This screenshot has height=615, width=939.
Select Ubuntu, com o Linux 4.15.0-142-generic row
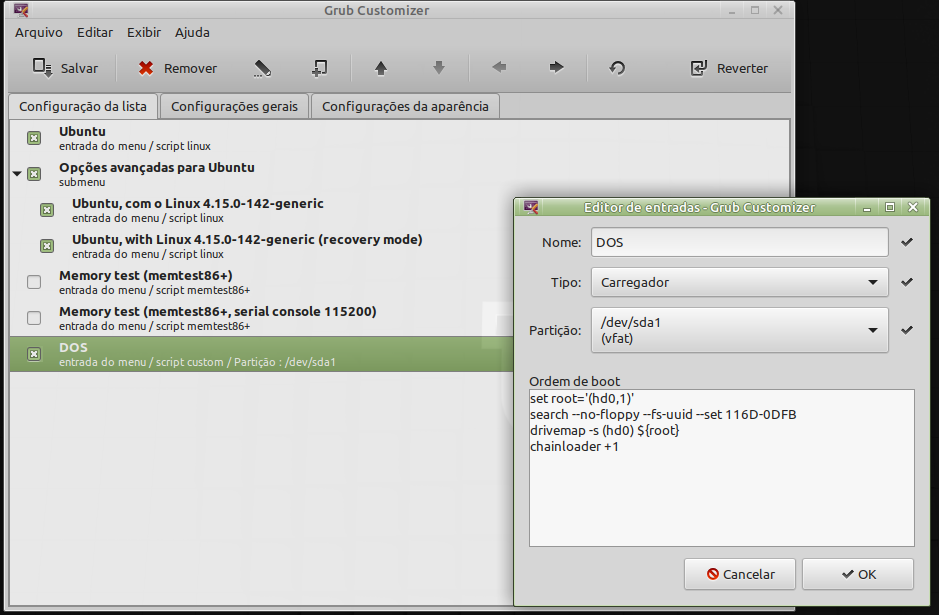tap(261, 210)
